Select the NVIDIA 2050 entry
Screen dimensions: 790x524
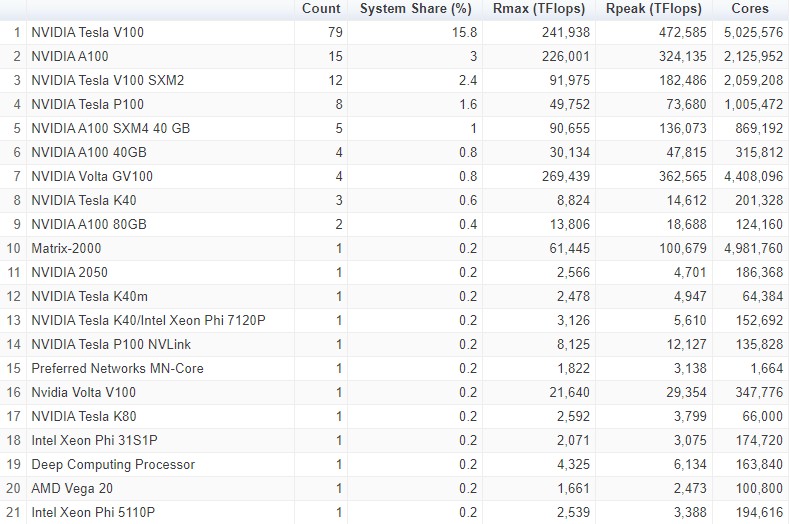(x=70, y=273)
